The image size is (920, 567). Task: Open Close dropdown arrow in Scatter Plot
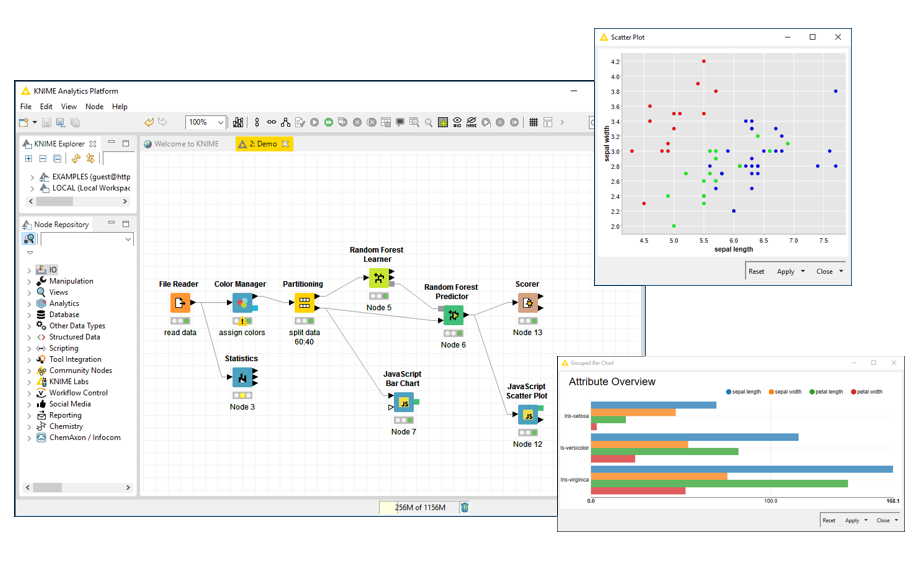point(841,271)
